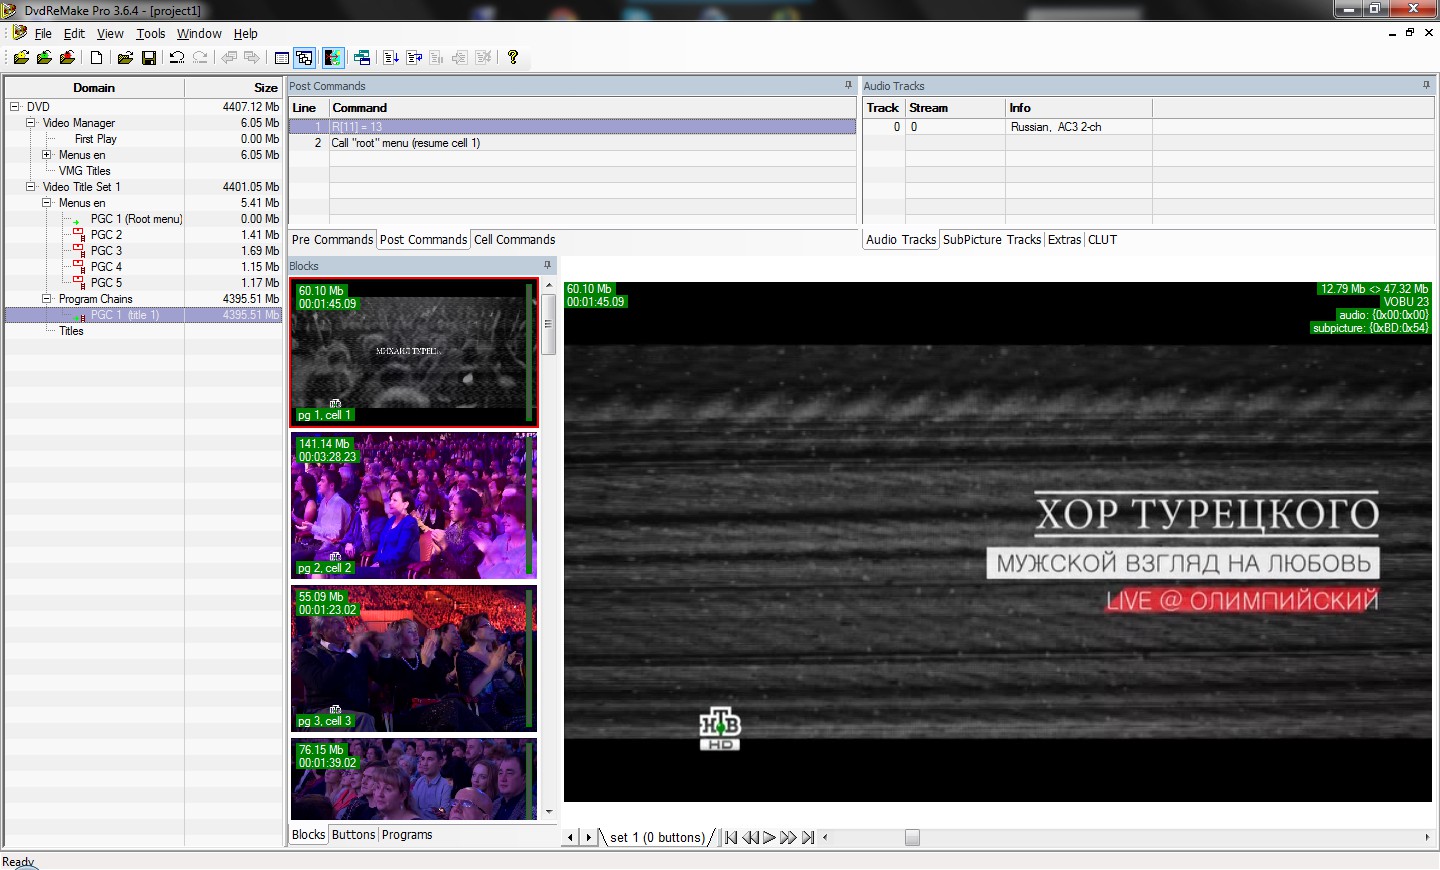The height and width of the screenshot is (870, 1440).
Task: Collapse Menus en under Video Title Set 1
Action: [x=47, y=203]
